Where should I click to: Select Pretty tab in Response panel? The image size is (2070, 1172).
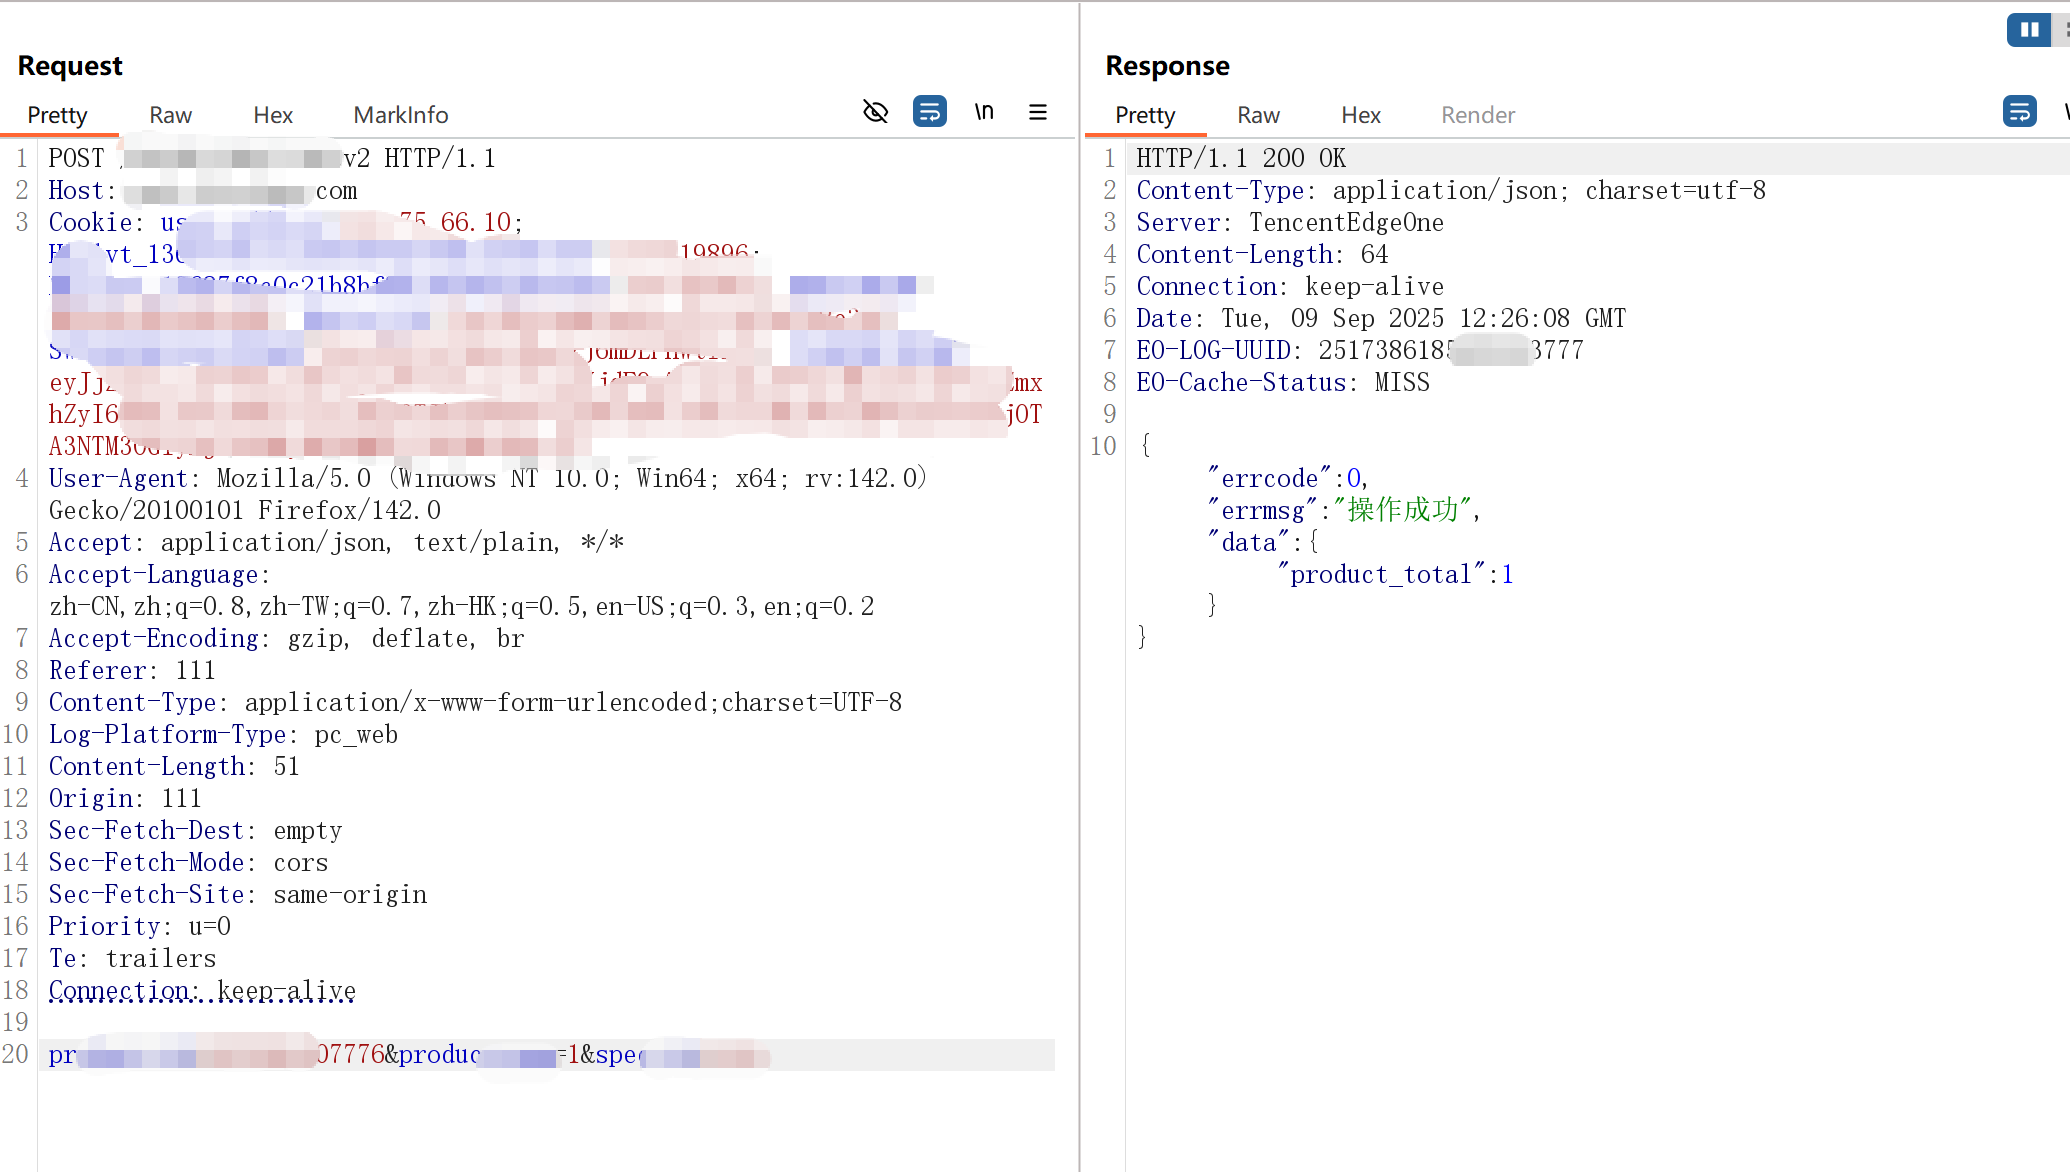click(1145, 115)
